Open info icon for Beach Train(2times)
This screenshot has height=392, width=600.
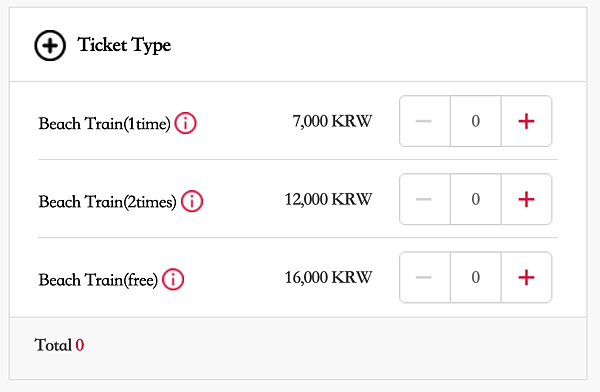tap(192, 201)
